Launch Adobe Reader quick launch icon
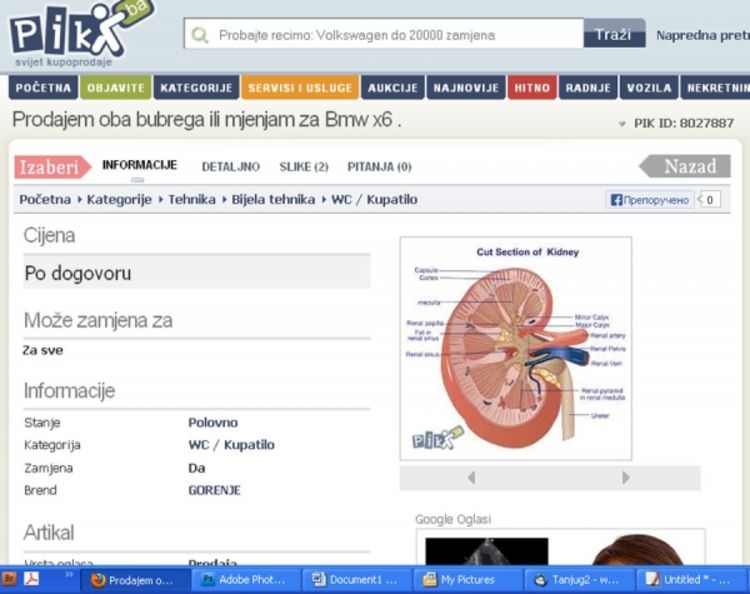750x594 pixels. tap(32, 579)
